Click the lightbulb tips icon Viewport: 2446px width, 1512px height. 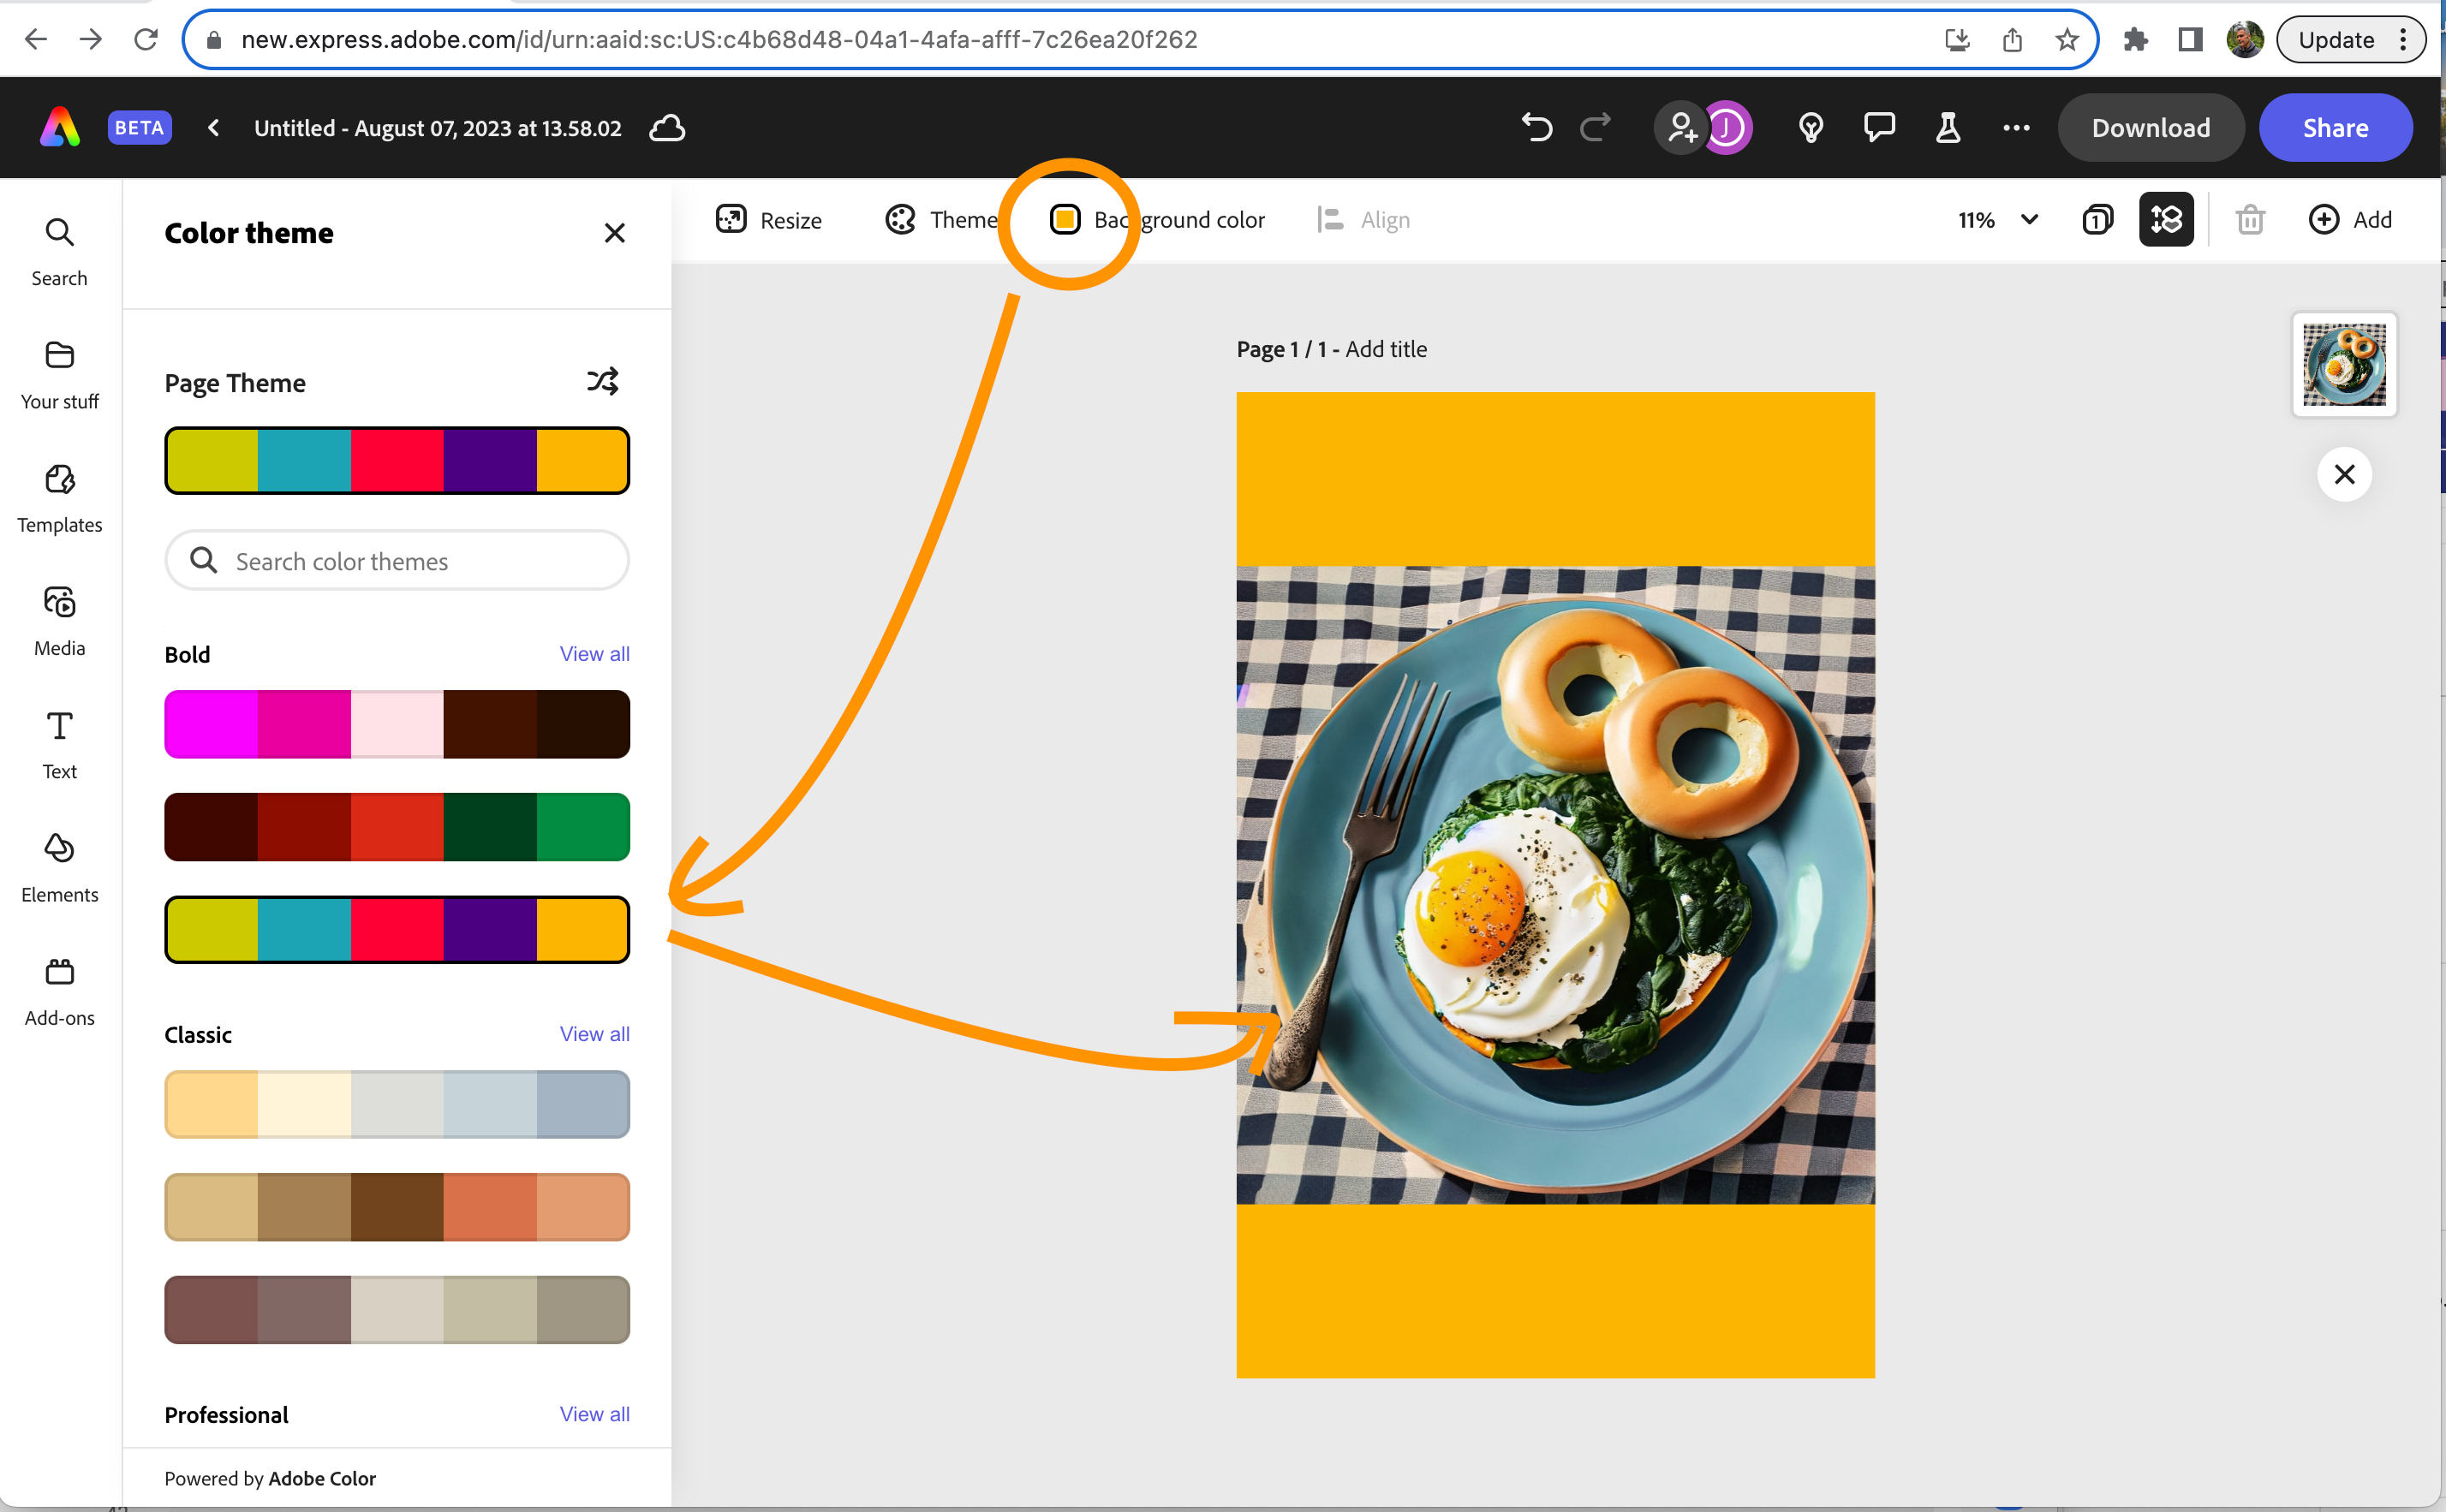(x=1810, y=128)
